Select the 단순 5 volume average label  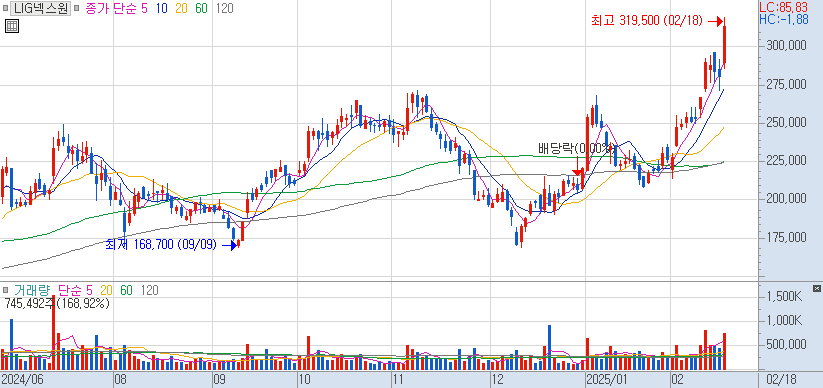pyautogui.click(x=75, y=290)
